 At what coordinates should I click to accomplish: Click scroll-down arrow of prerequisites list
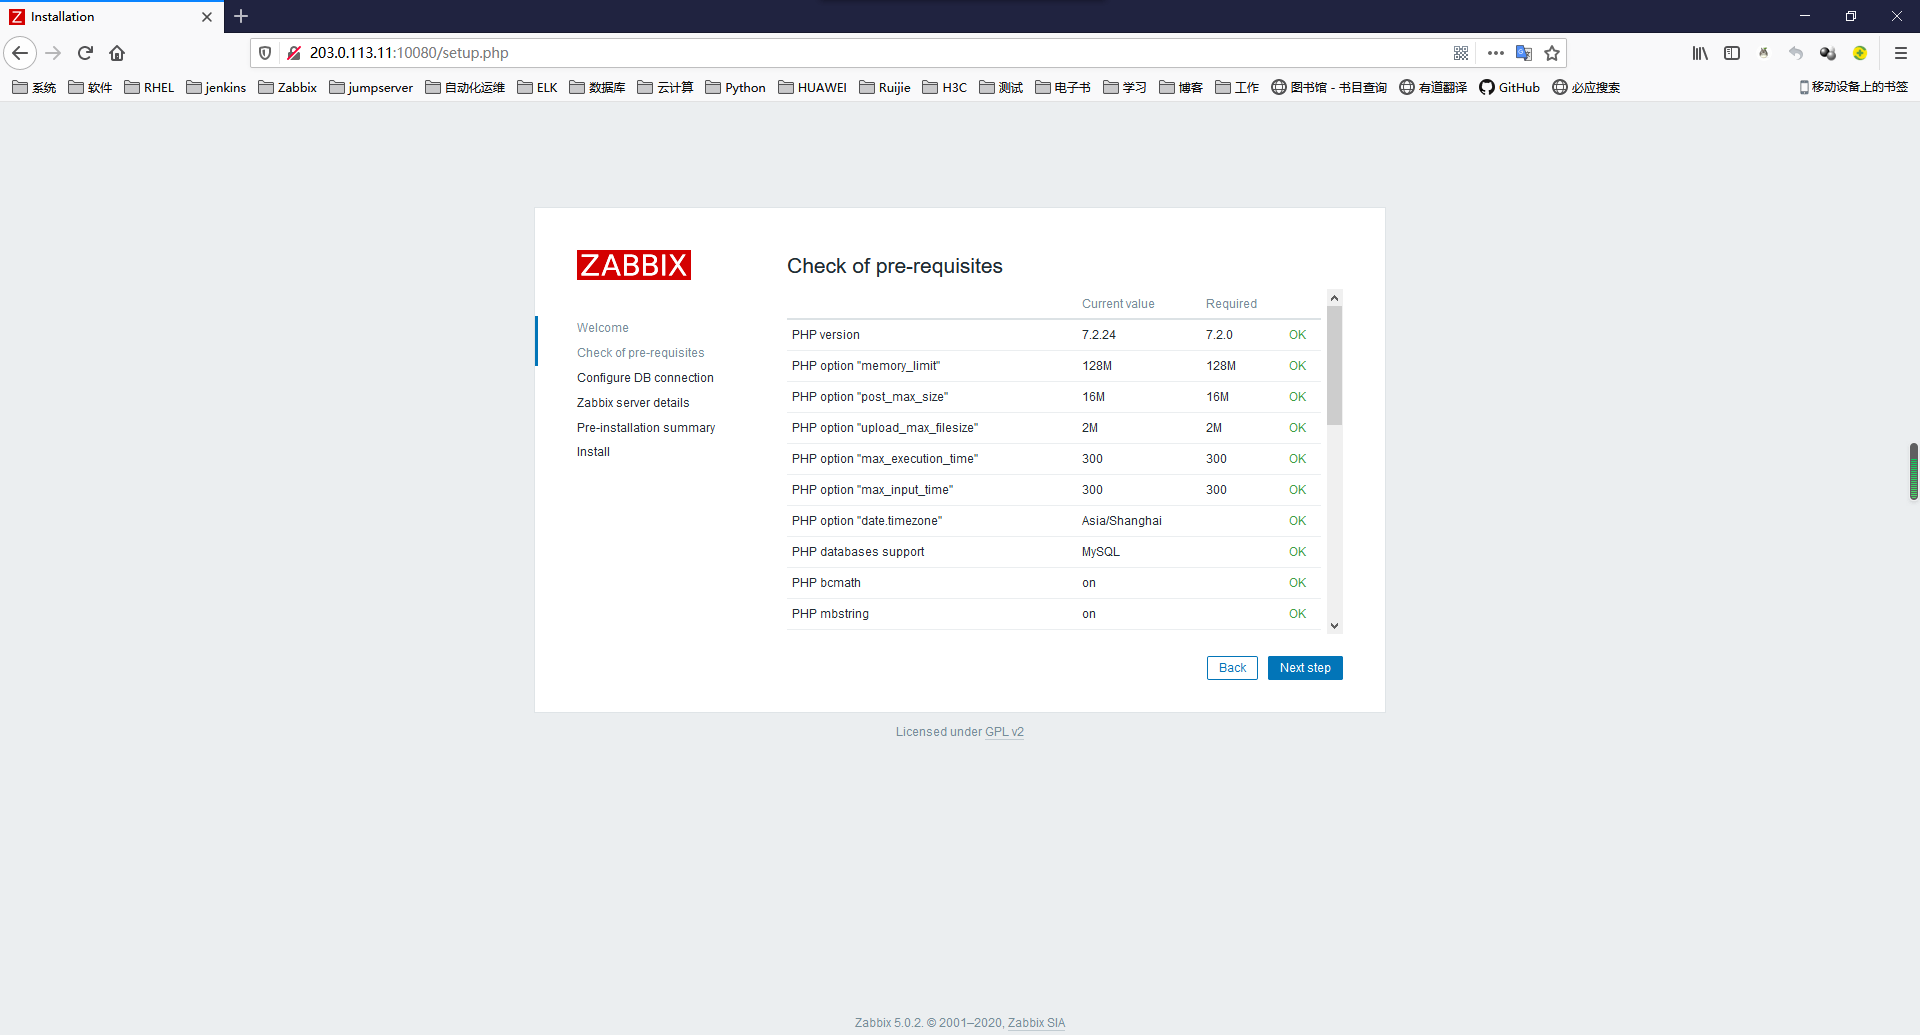(1334, 626)
